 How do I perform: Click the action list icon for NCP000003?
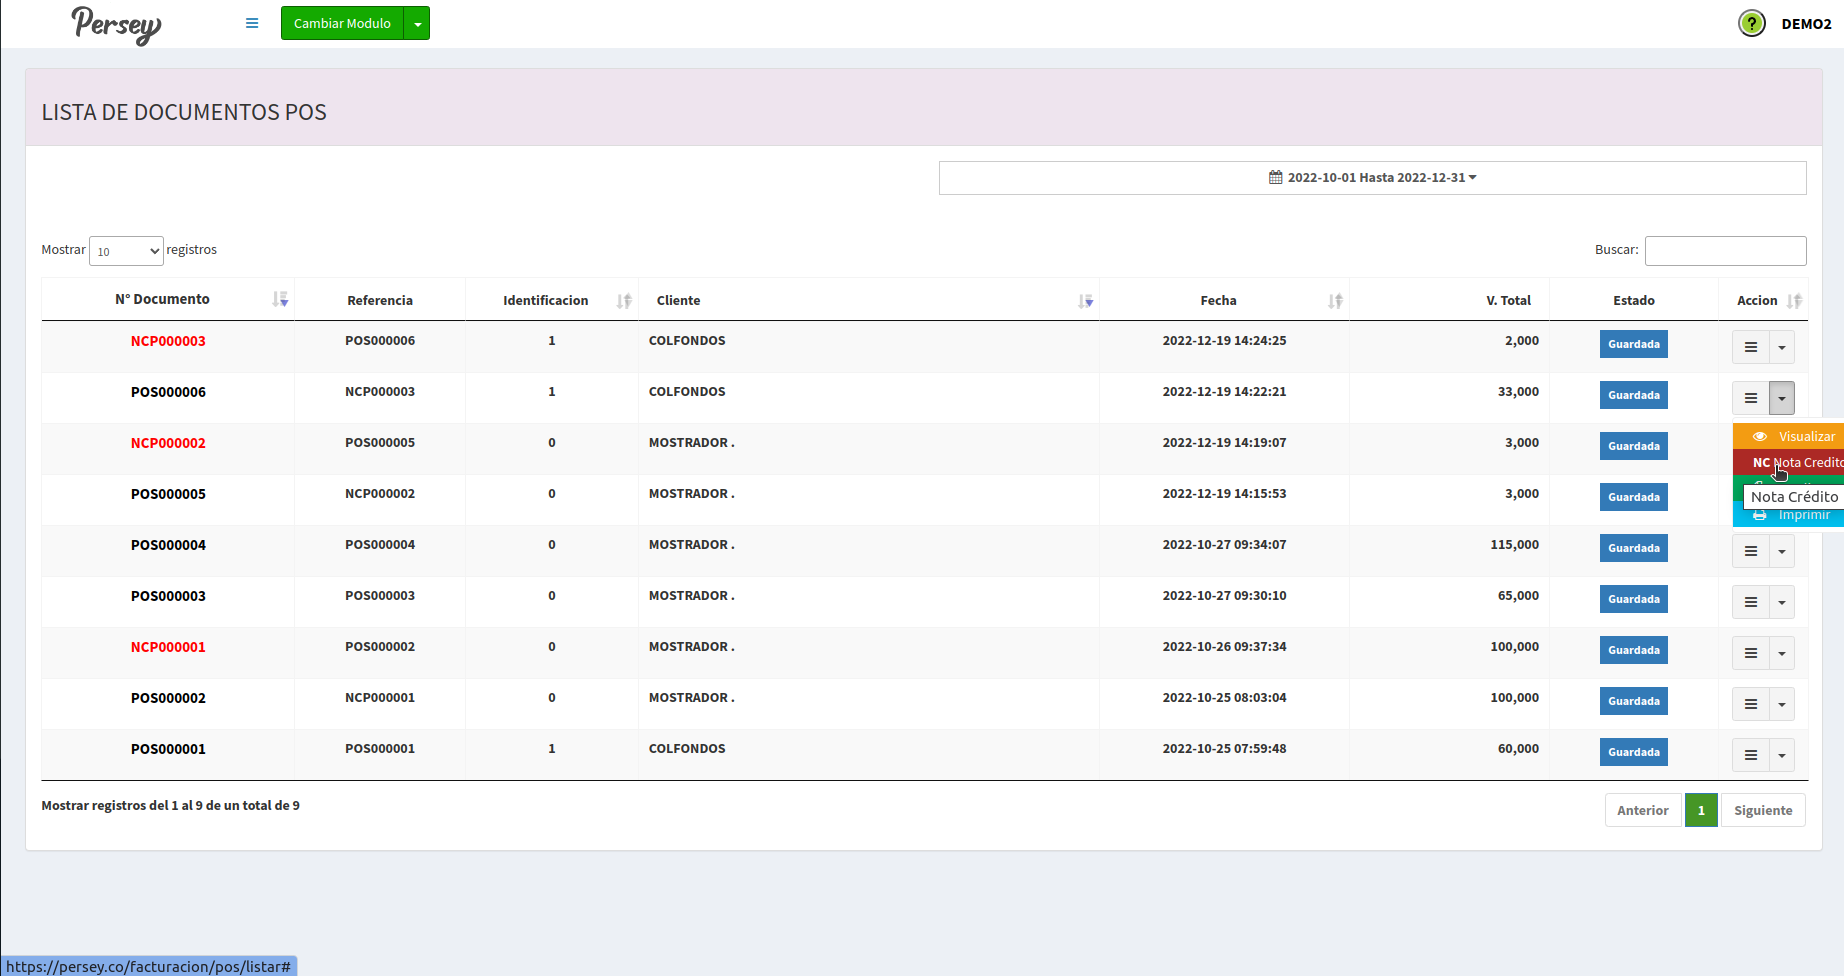(1750, 347)
